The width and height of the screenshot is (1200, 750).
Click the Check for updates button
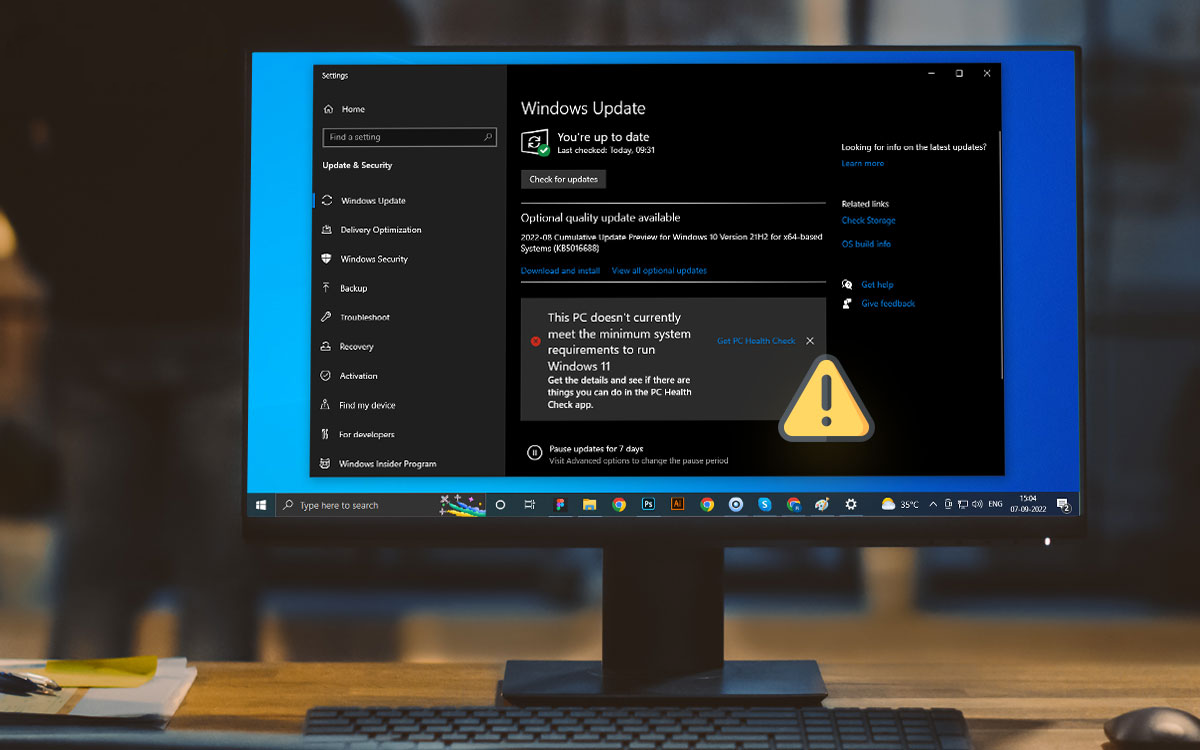point(563,179)
